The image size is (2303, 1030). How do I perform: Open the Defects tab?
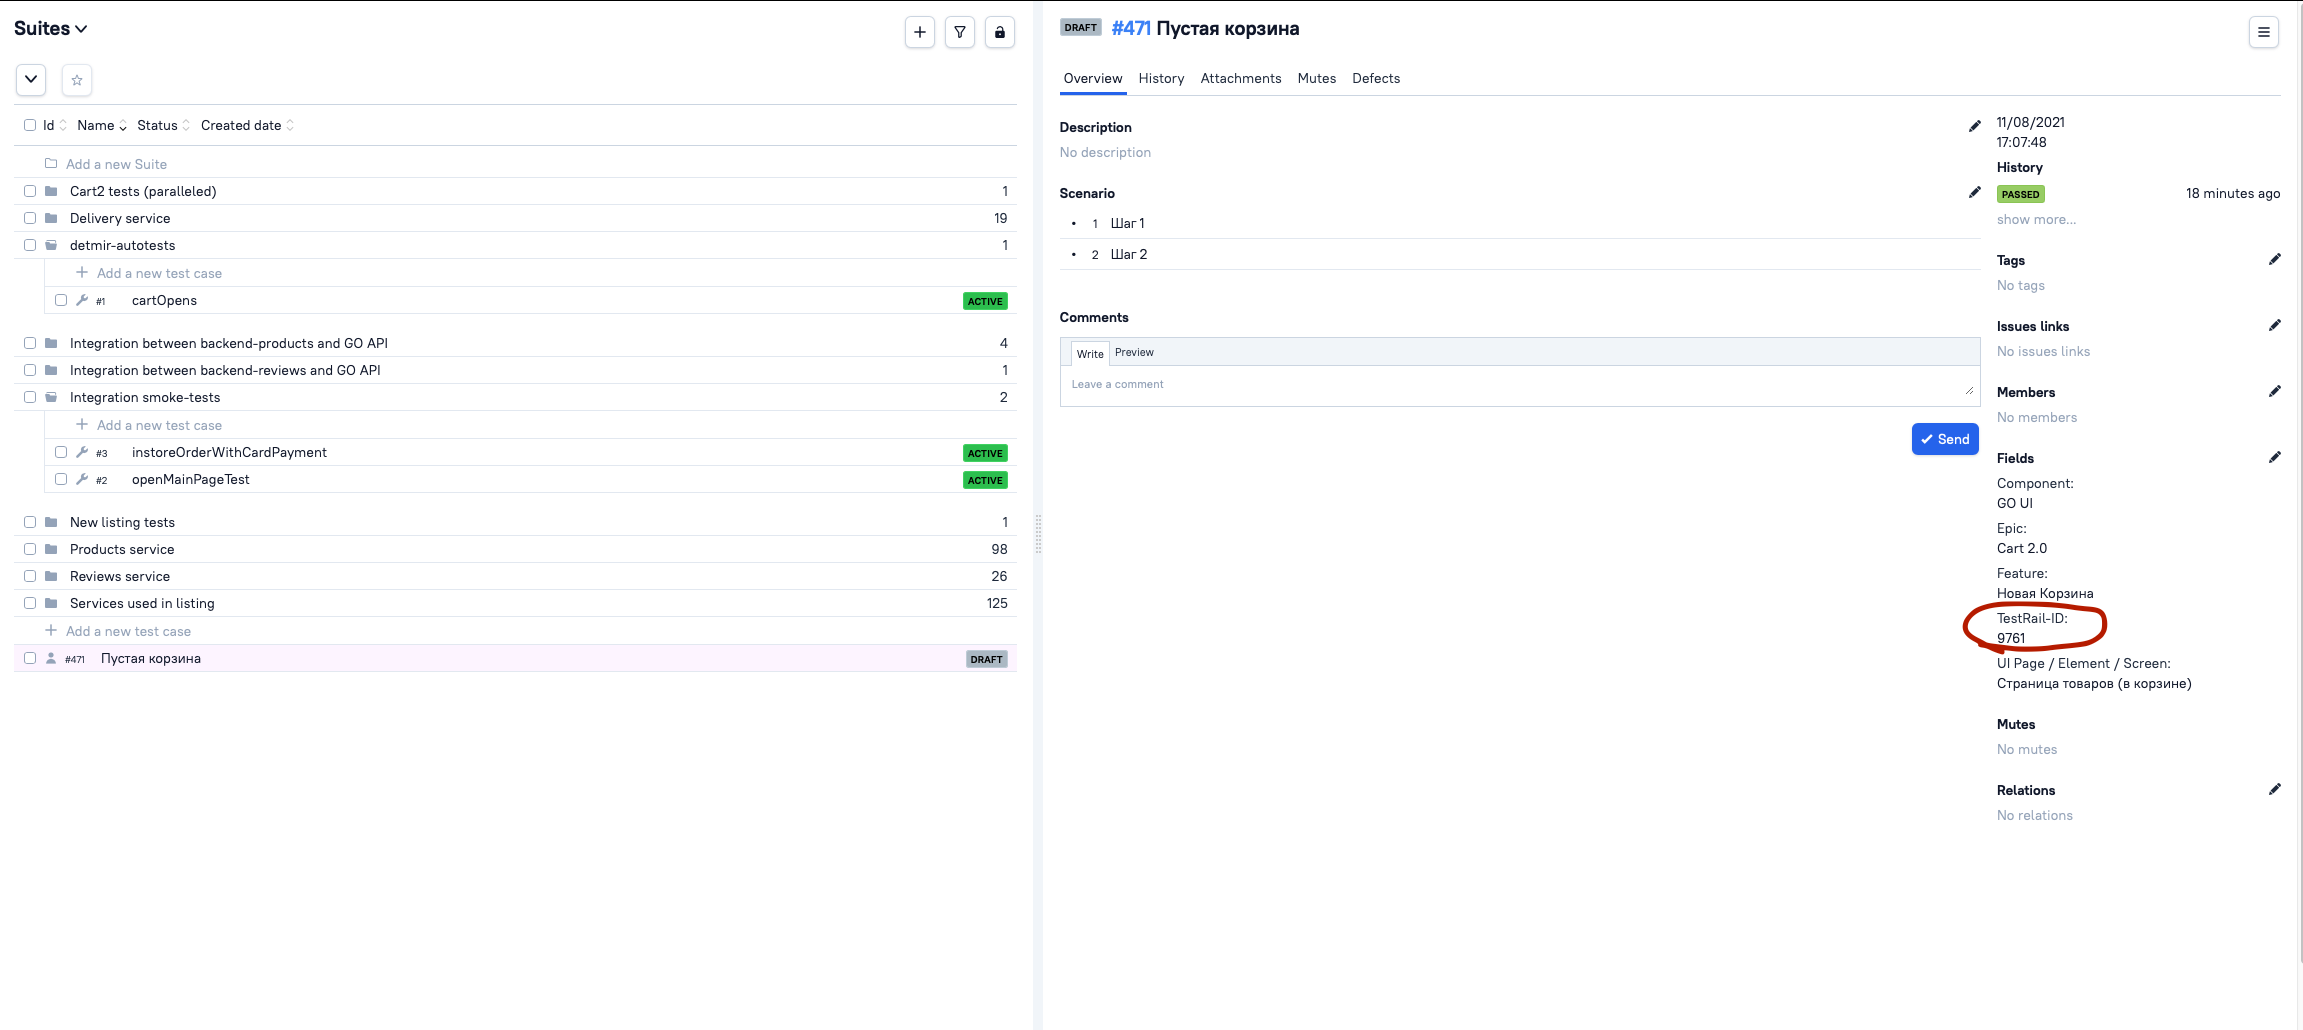(1375, 78)
